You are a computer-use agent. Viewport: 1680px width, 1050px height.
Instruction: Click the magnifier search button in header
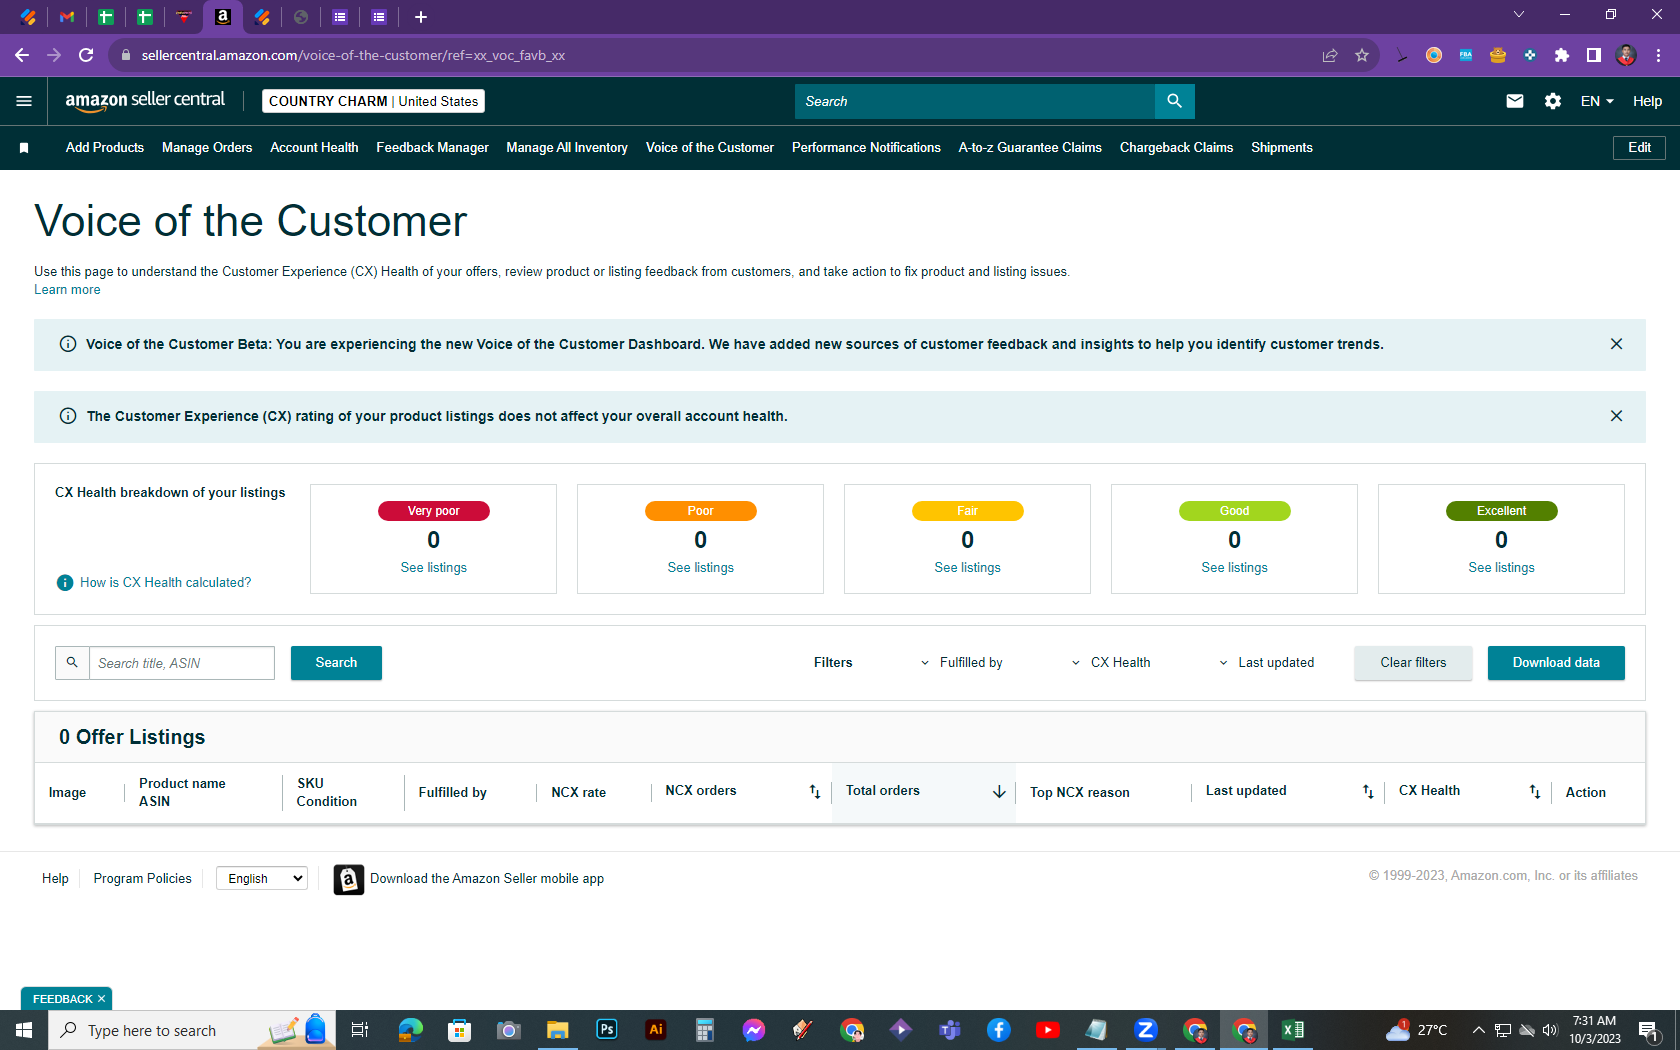[x=1174, y=101]
